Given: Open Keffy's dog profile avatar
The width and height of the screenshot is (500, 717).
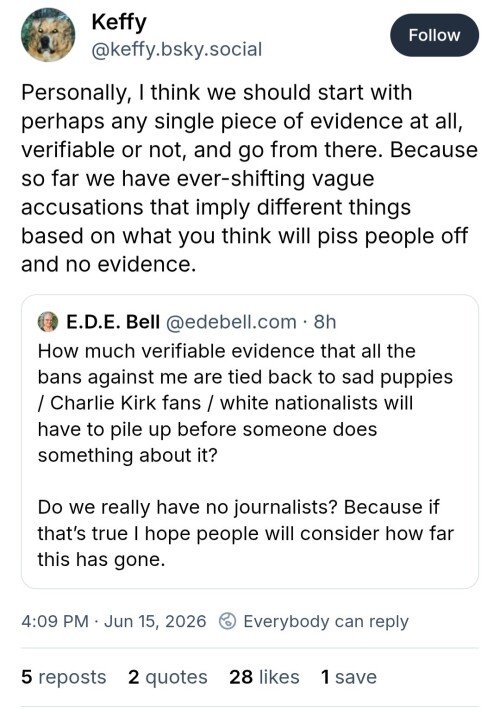Looking at the screenshot, I should [x=48, y=35].
